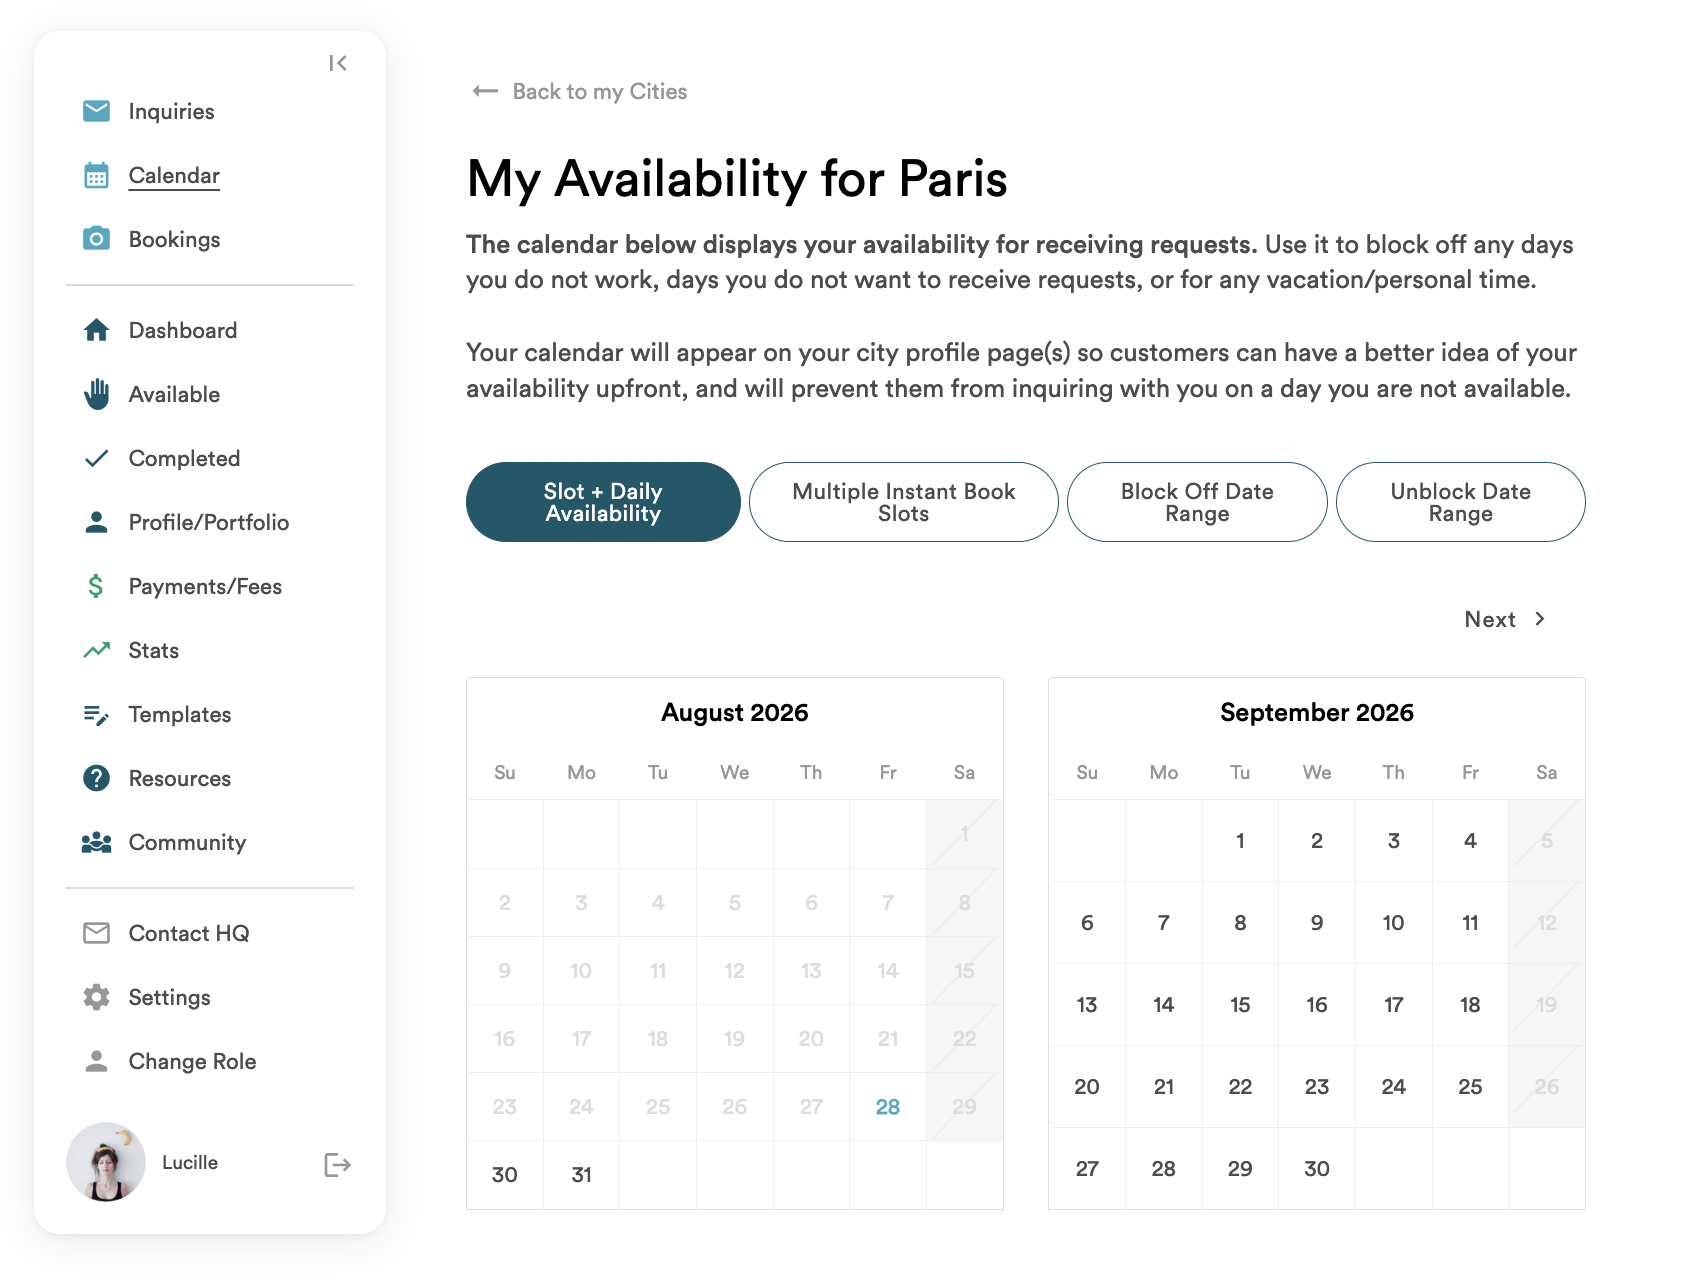Image resolution: width=1706 pixels, height=1288 pixels.
Task: Click Lucille's profile avatar
Action: pyautogui.click(x=106, y=1162)
